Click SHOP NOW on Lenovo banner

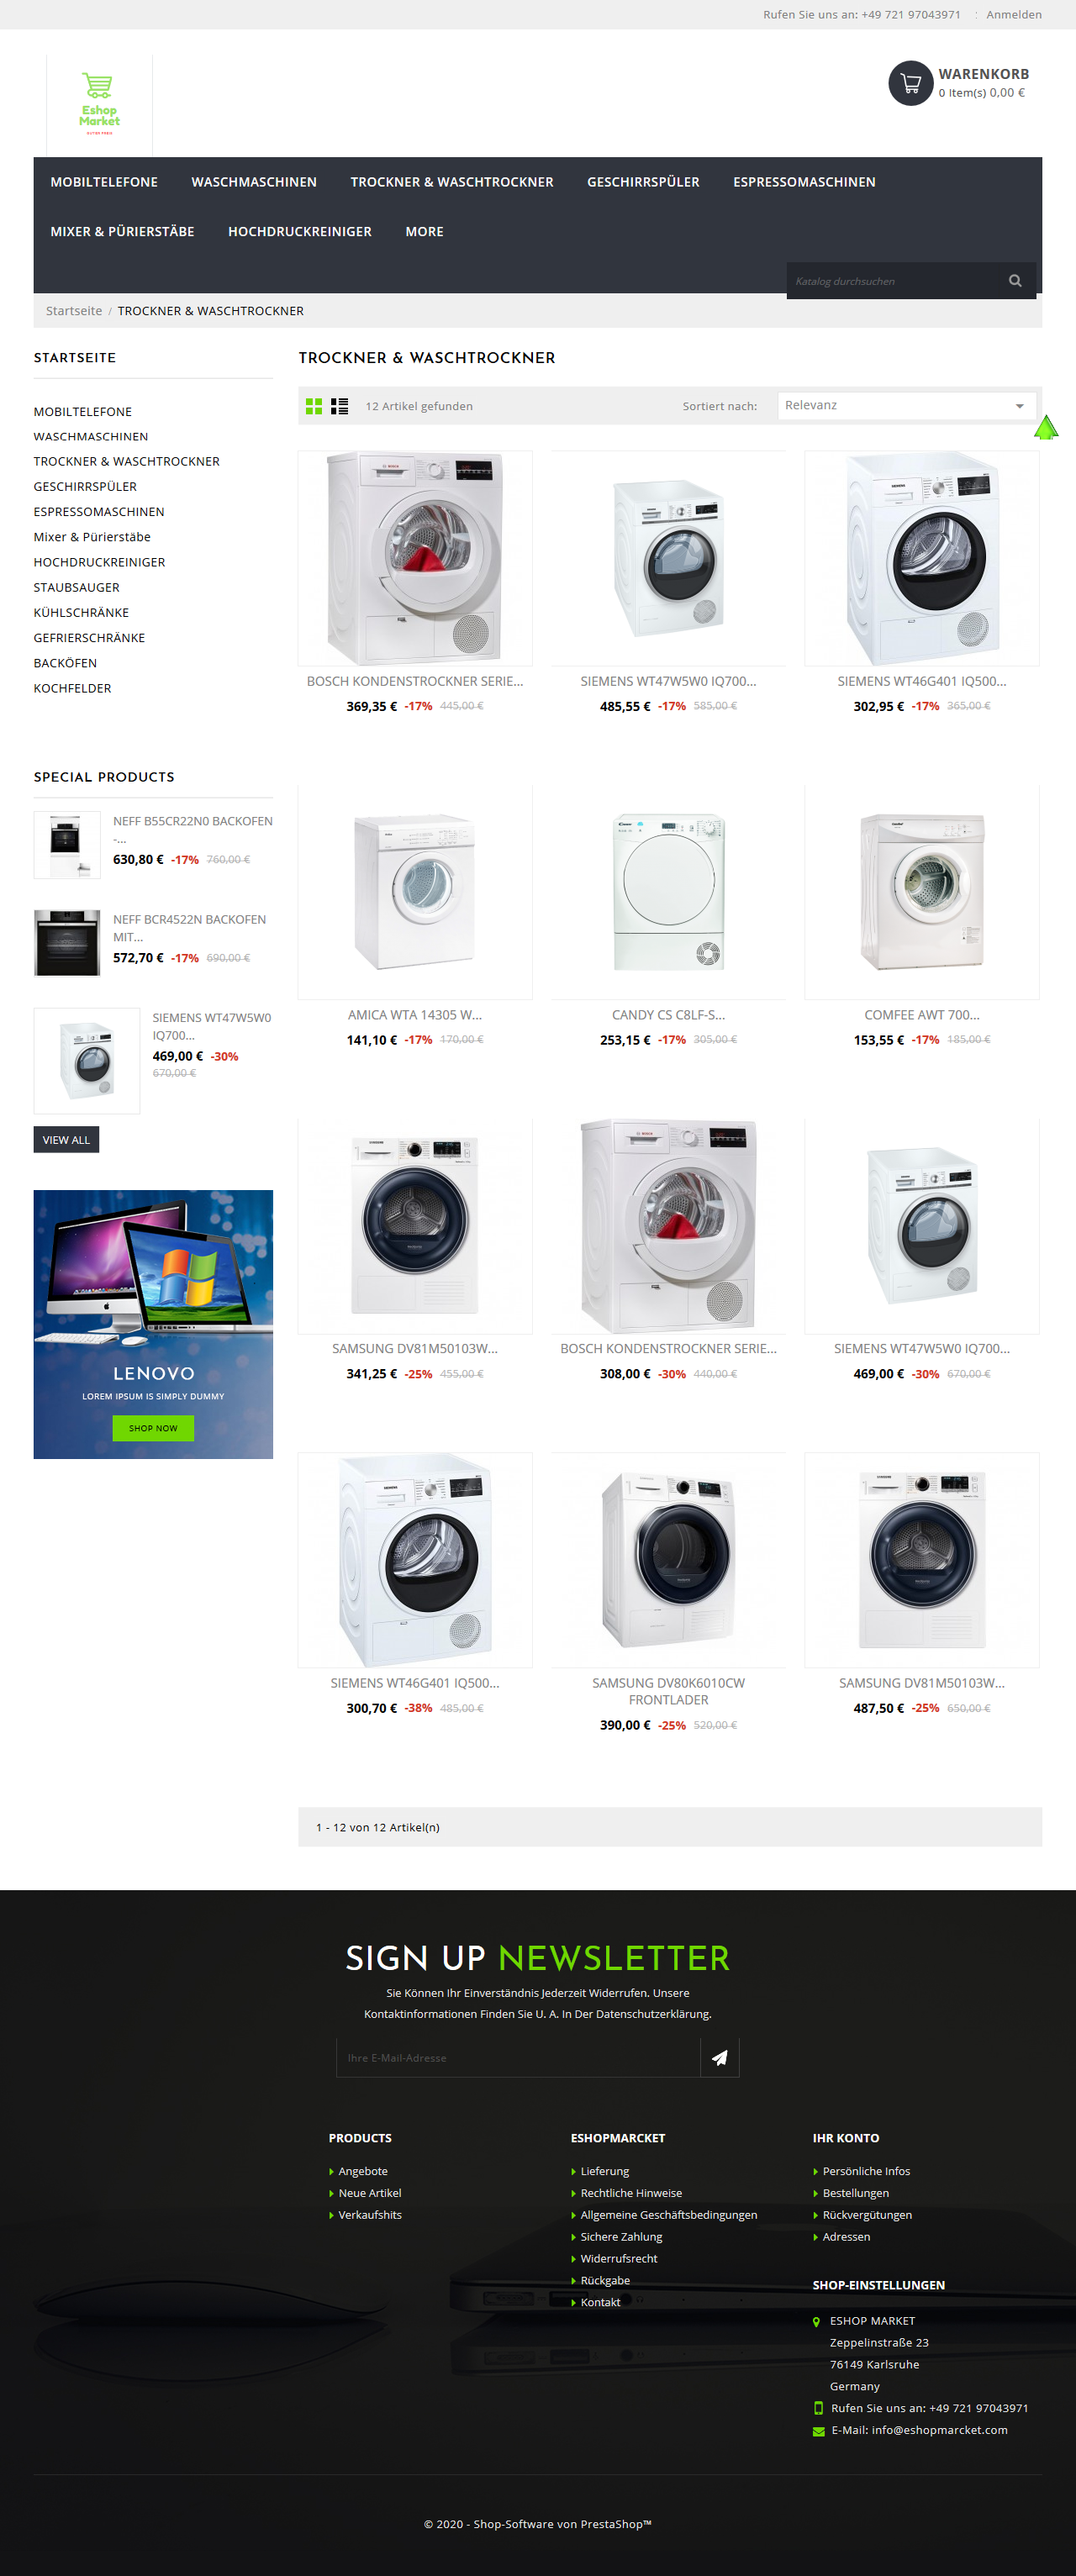(153, 1428)
